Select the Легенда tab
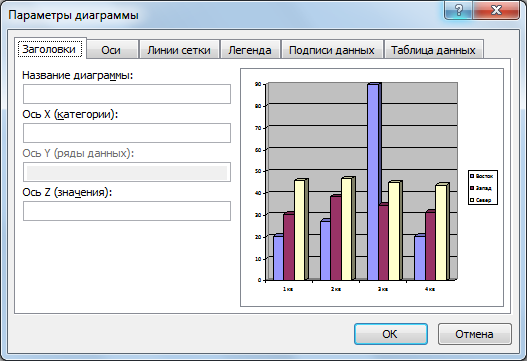Image resolution: width=527 pixels, height=361 pixels. point(250,50)
